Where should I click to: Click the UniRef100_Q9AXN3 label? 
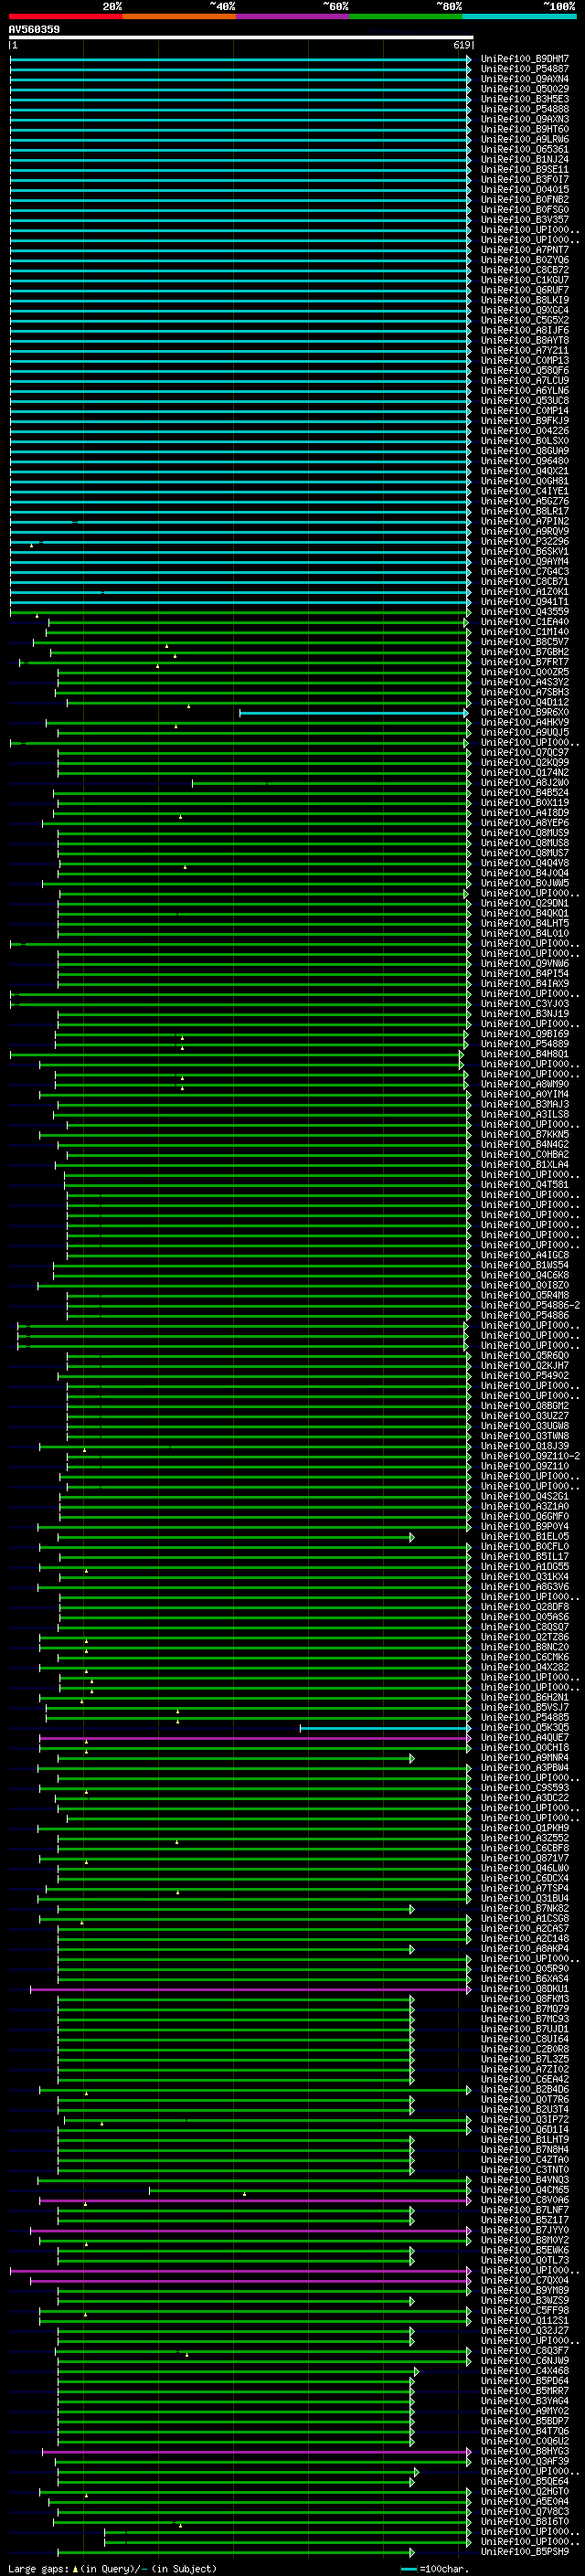pos(525,120)
